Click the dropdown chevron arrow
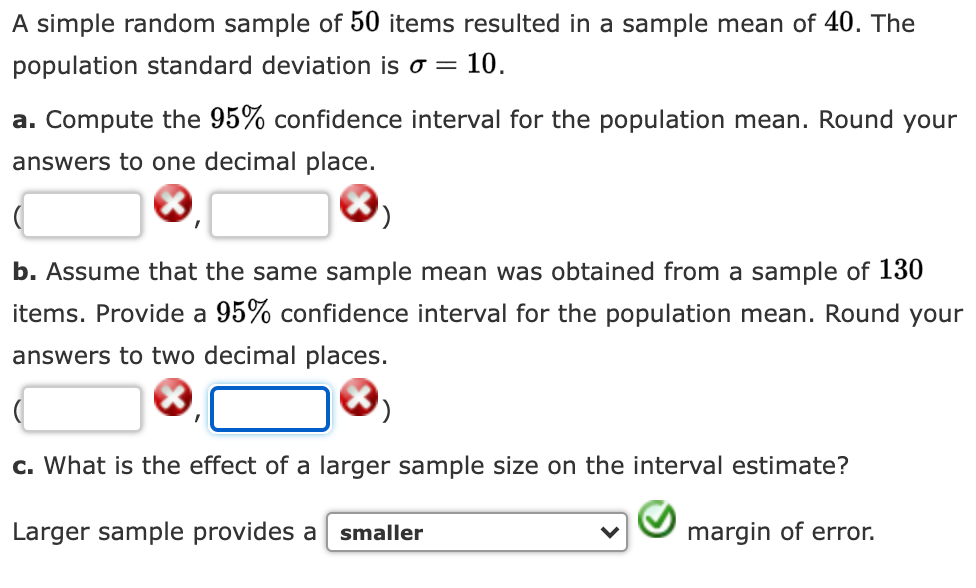Viewport: 976px width, 588px height. click(x=611, y=532)
